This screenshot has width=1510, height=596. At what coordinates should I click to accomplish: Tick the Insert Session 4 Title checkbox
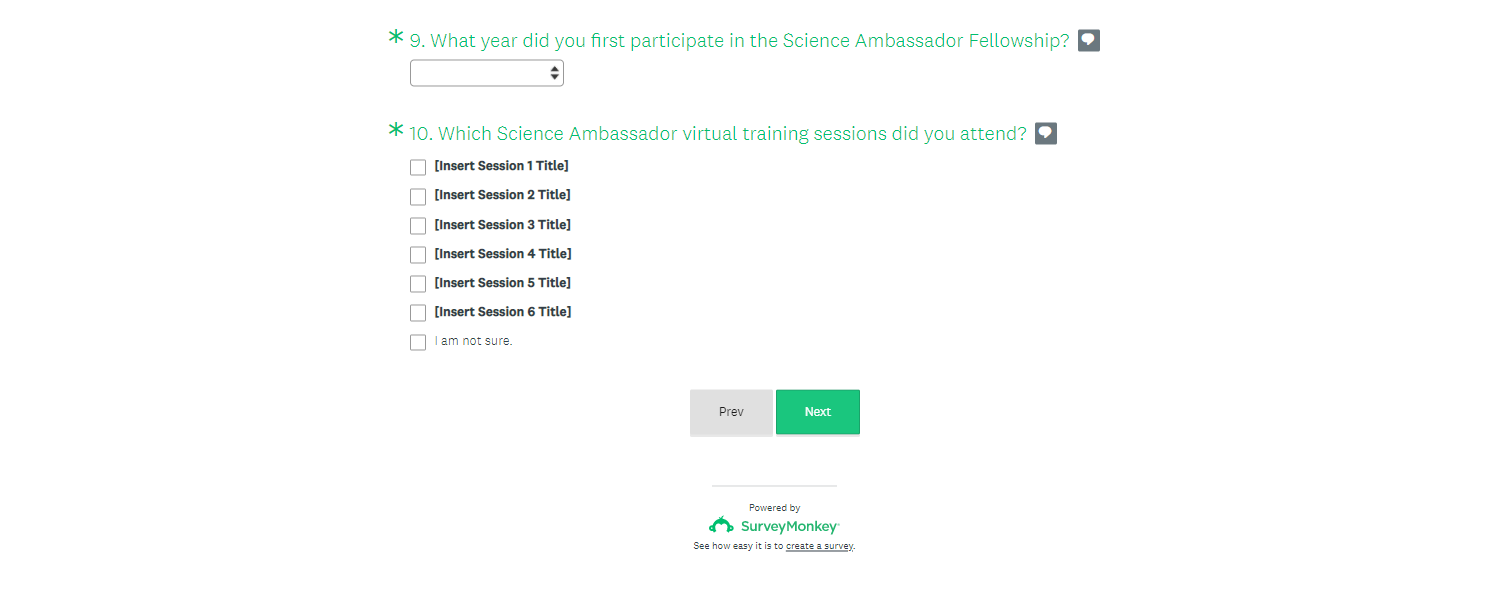pos(418,255)
